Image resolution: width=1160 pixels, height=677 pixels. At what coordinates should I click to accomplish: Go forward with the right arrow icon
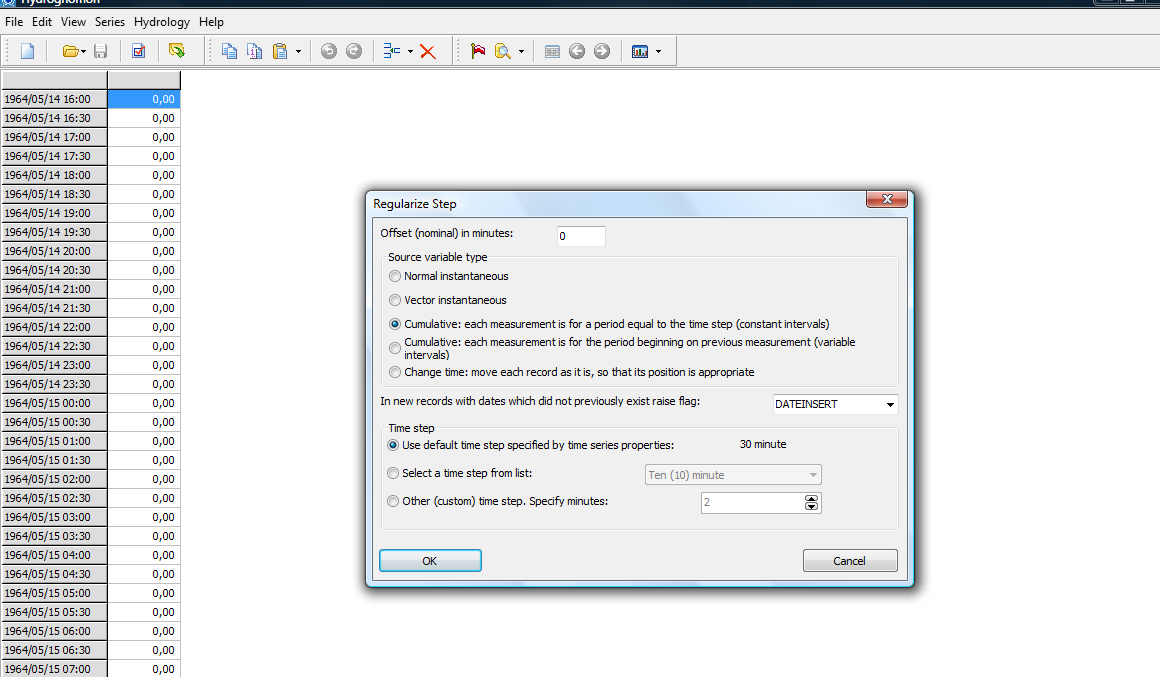coord(602,51)
